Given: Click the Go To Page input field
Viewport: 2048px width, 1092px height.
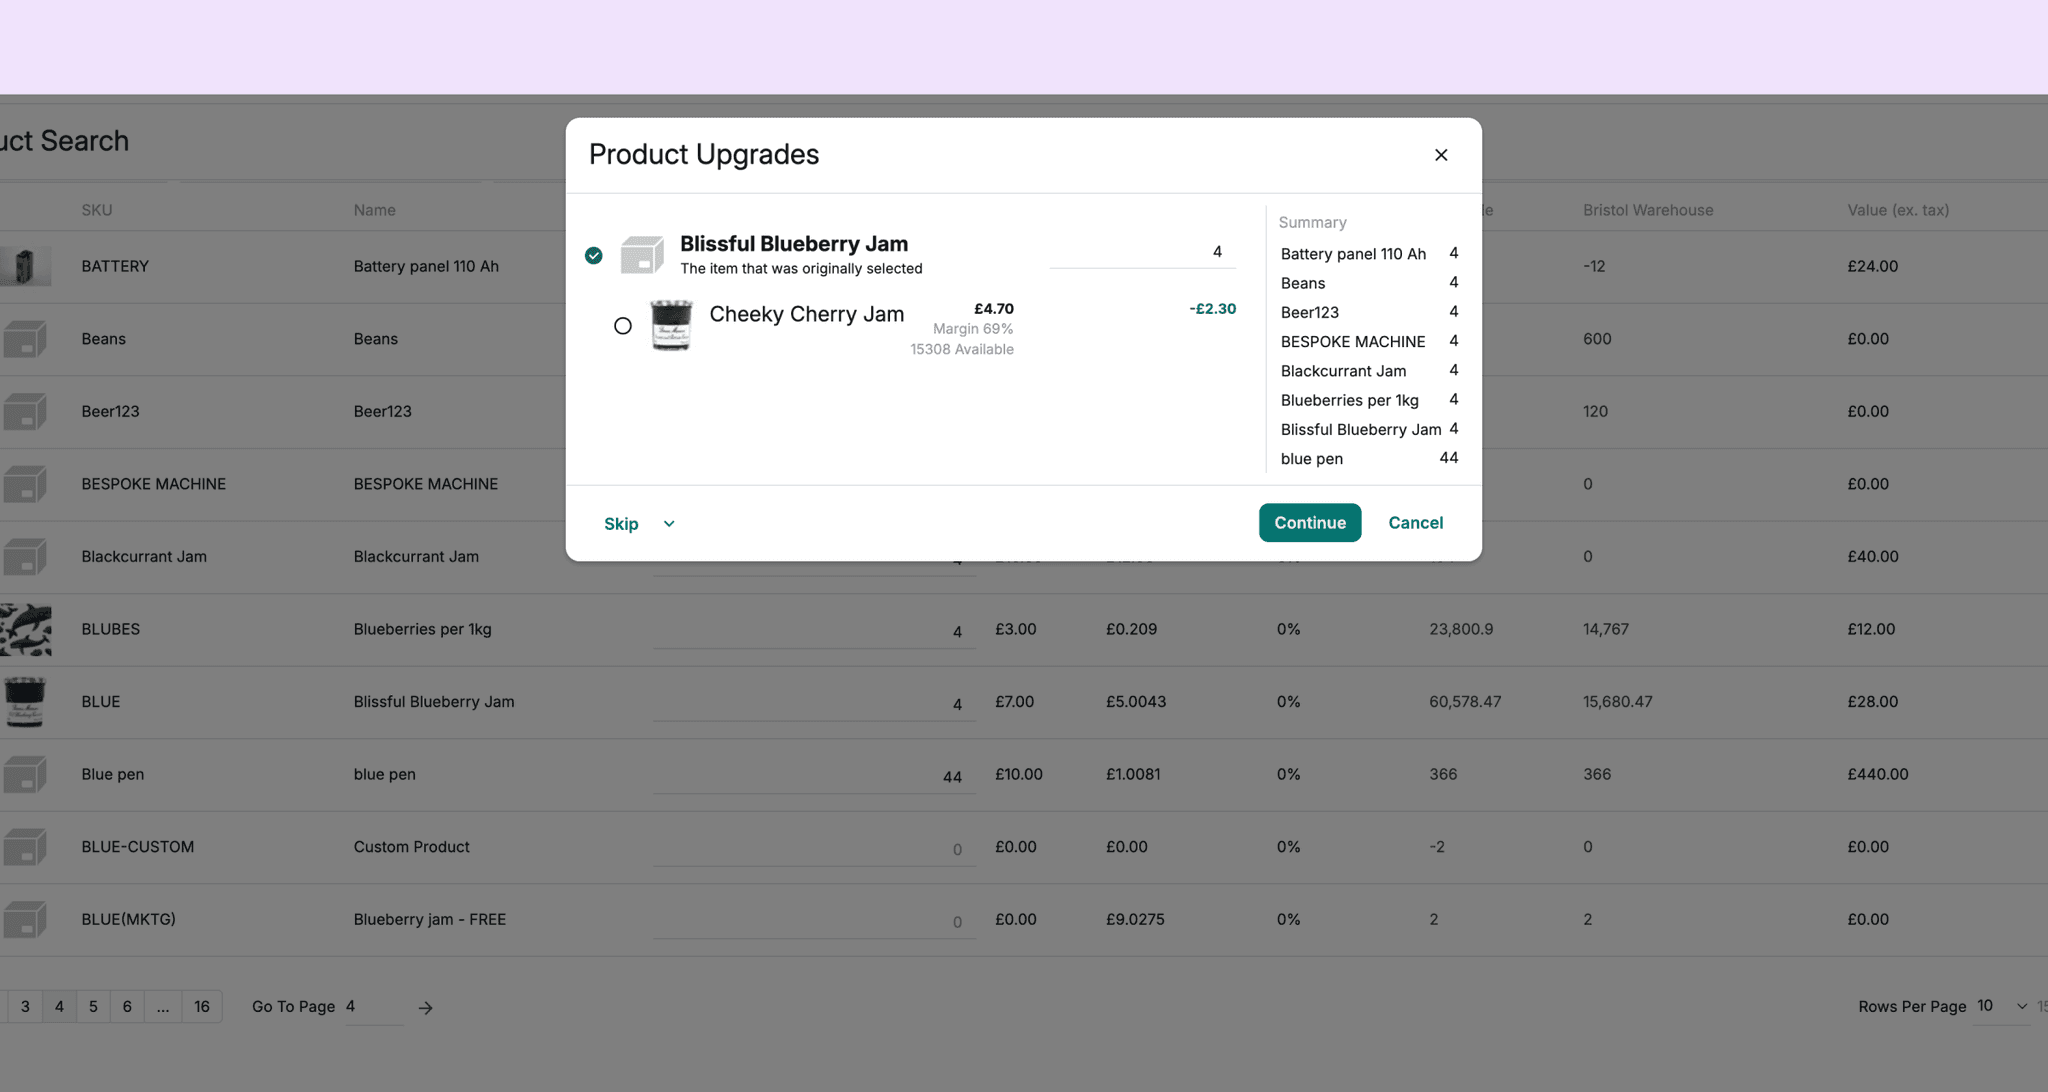Looking at the screenshot, I should 374,1007.
